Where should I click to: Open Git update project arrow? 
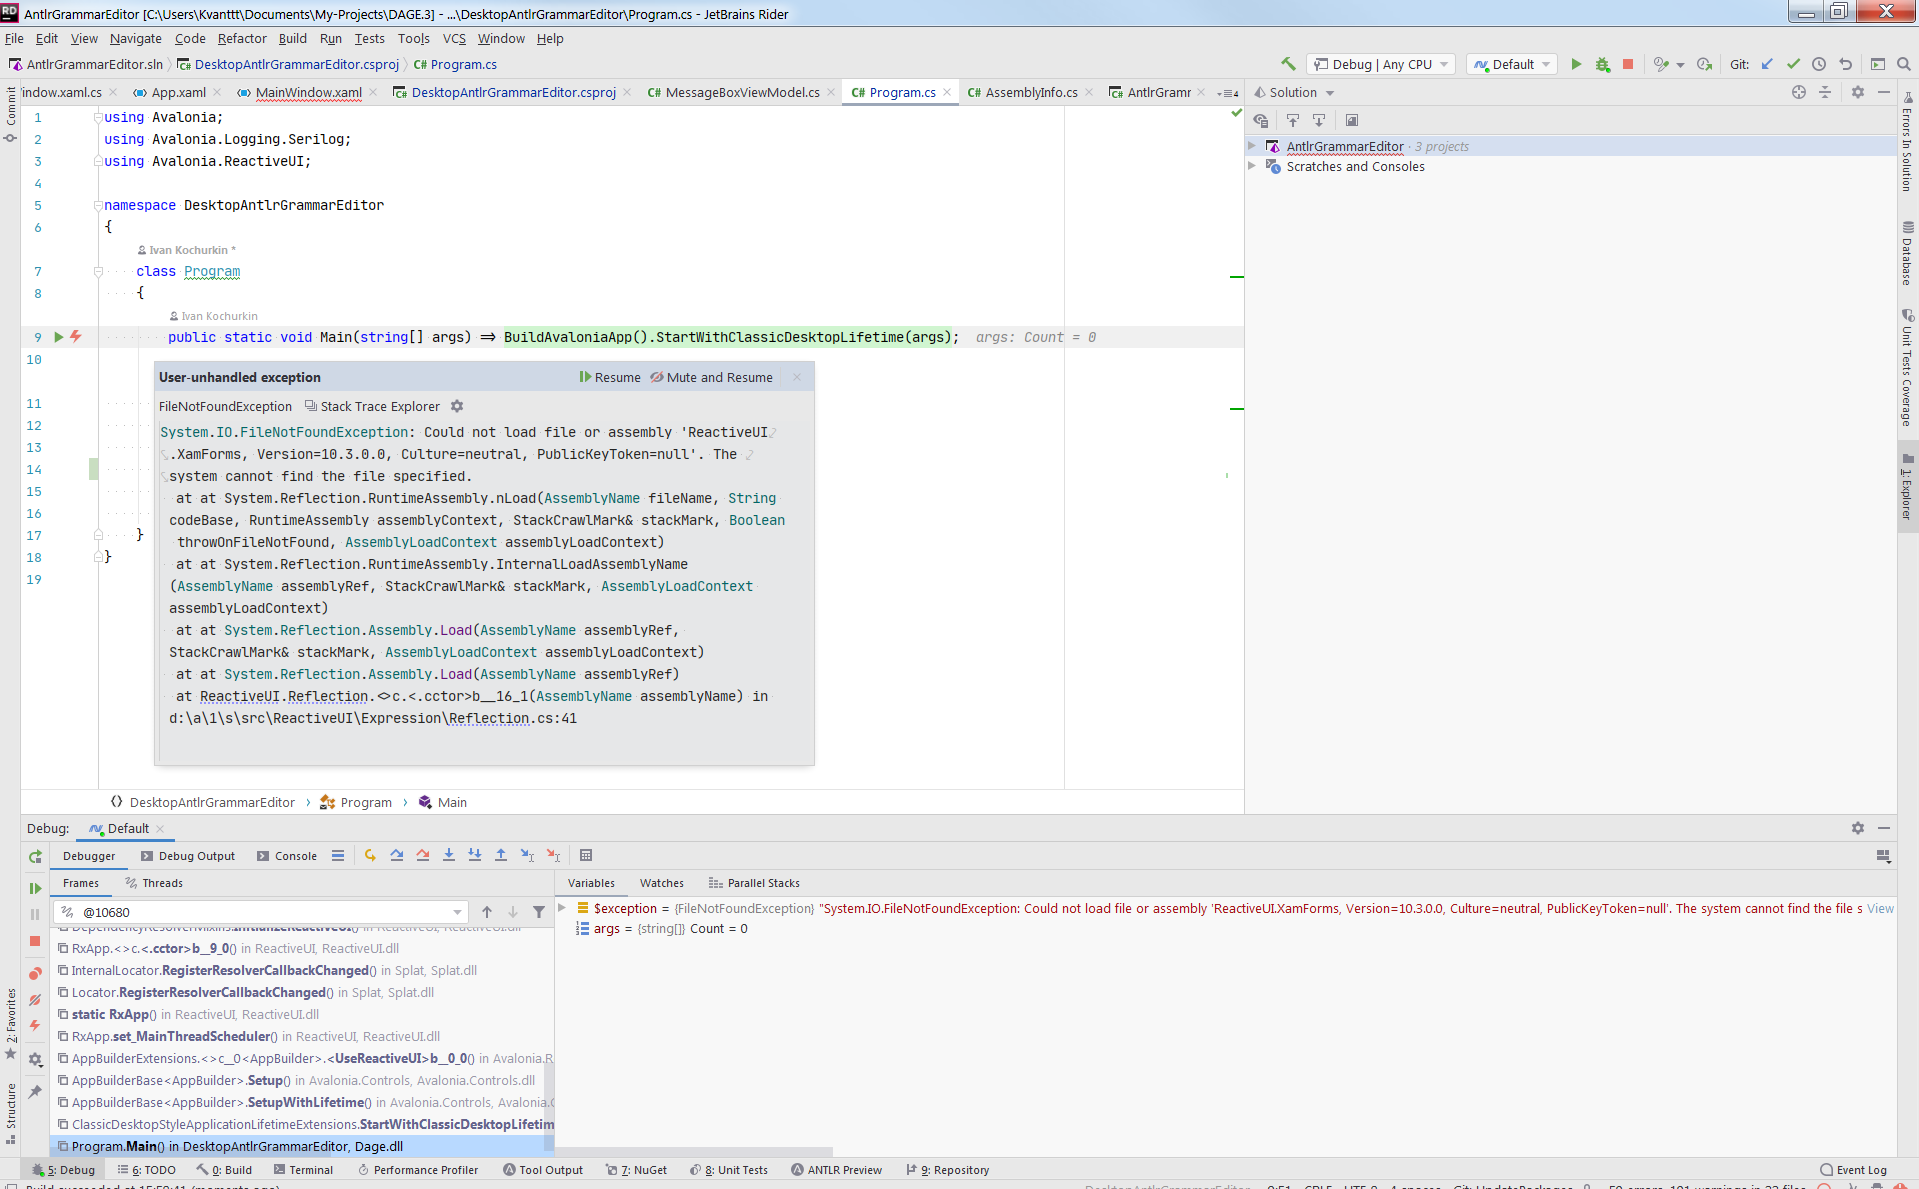[1767, 64]
